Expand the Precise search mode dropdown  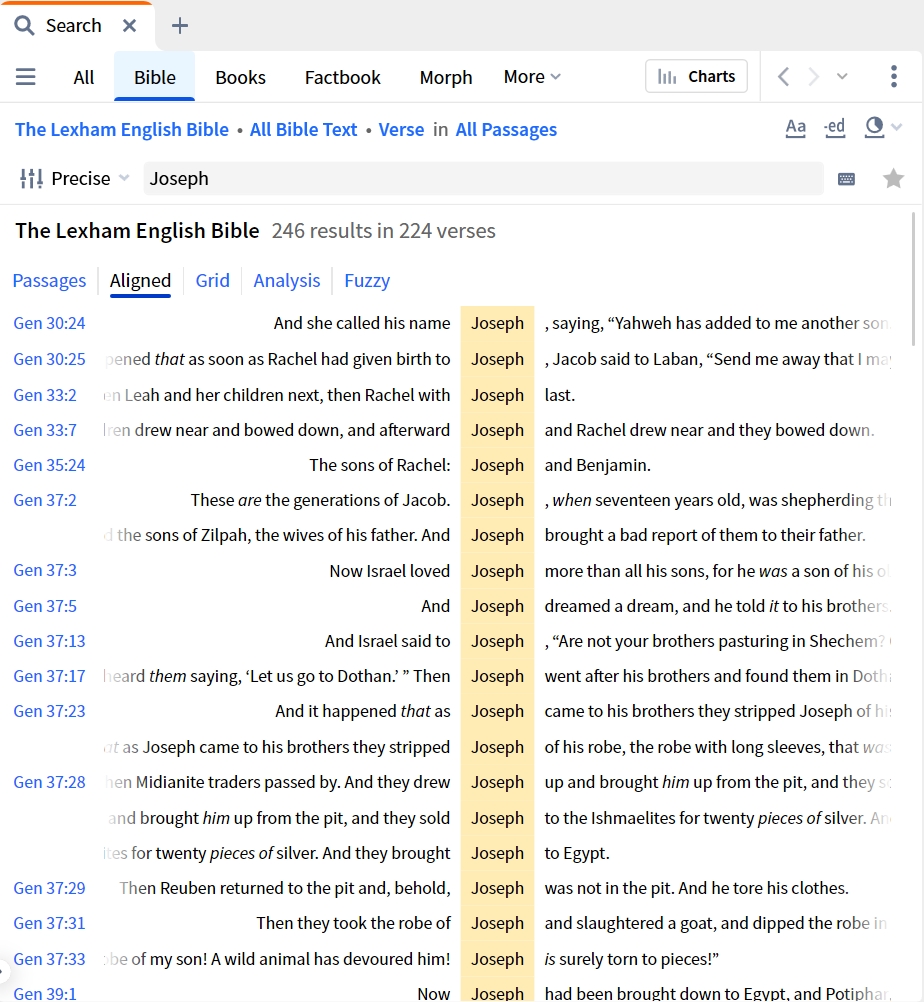124,178
